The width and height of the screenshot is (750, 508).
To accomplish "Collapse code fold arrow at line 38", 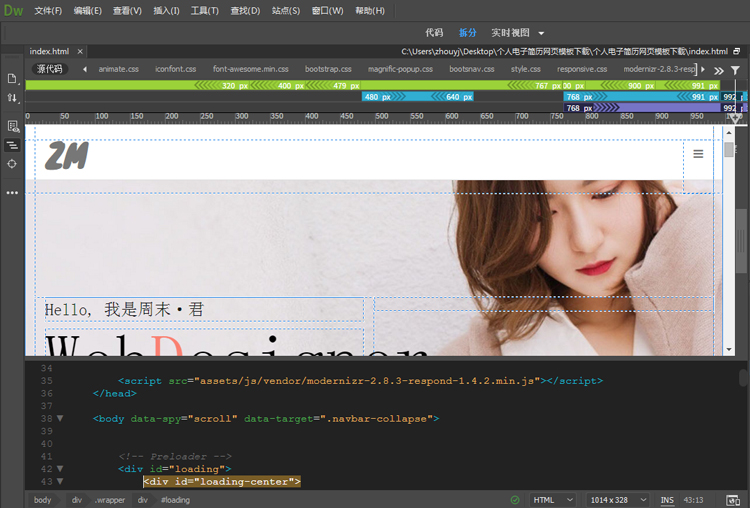I will [x=60, y=419].
